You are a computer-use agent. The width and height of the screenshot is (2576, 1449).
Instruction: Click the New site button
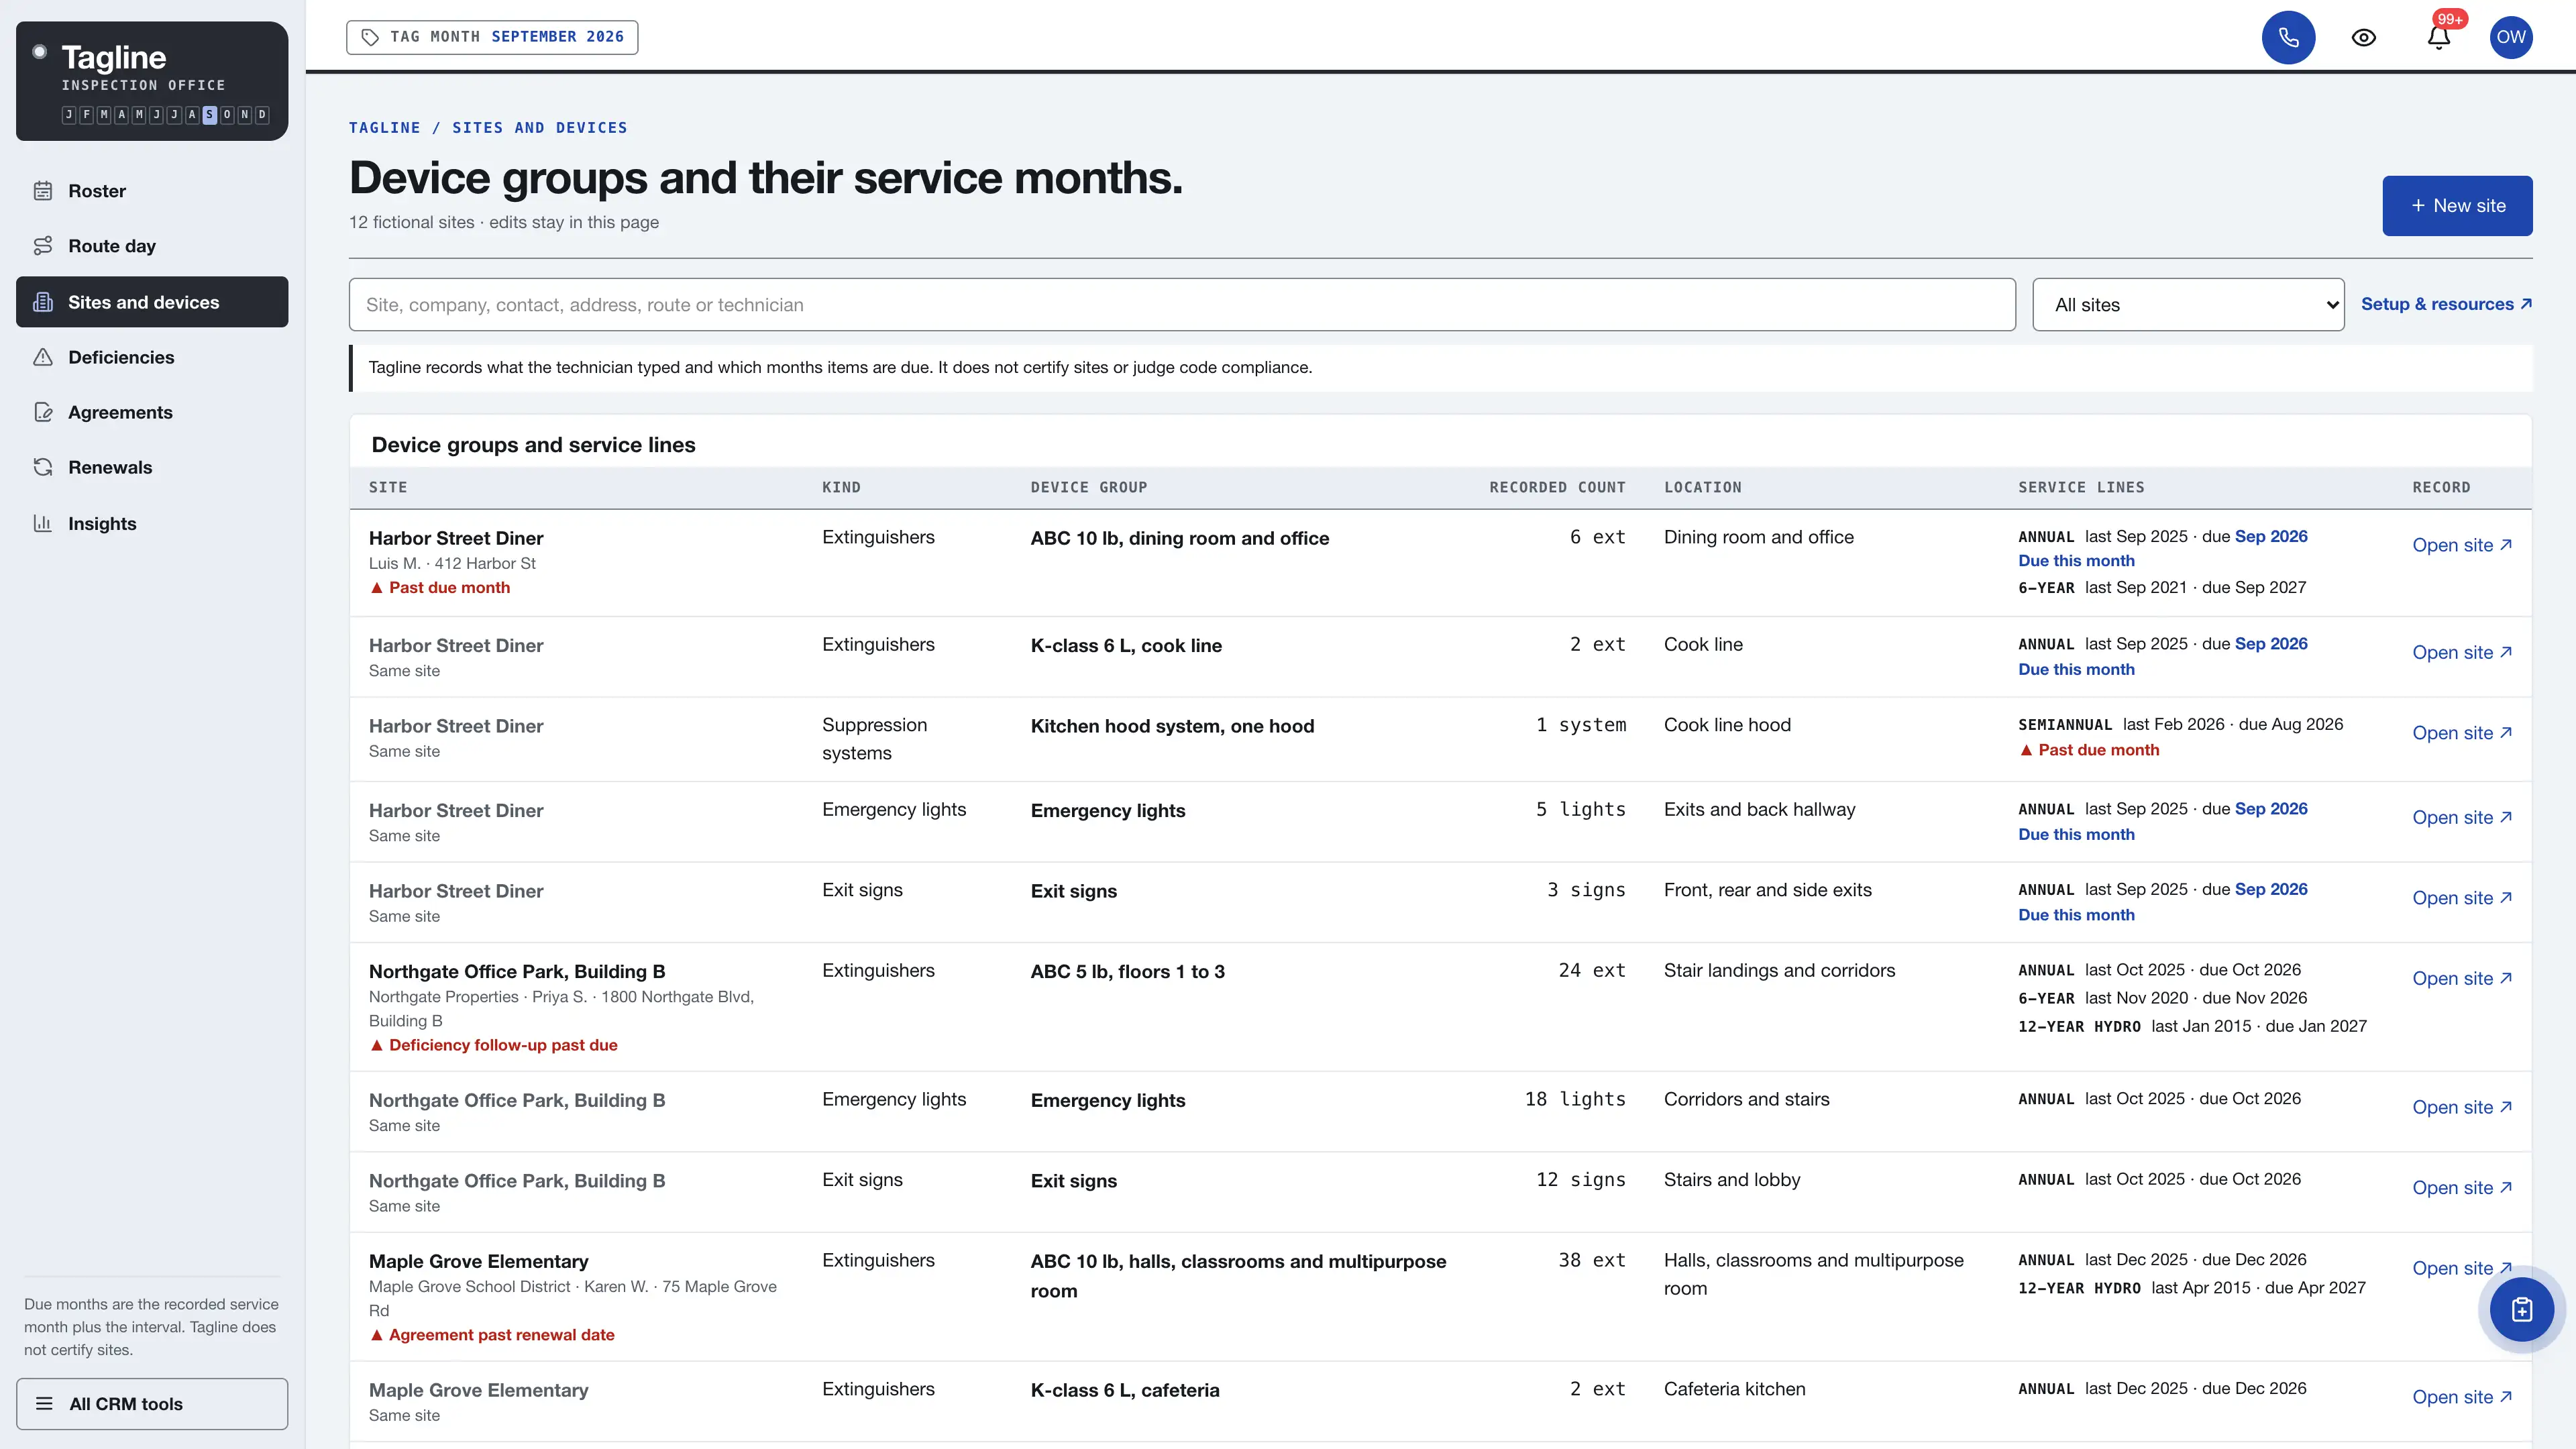tap(2457, 206)
